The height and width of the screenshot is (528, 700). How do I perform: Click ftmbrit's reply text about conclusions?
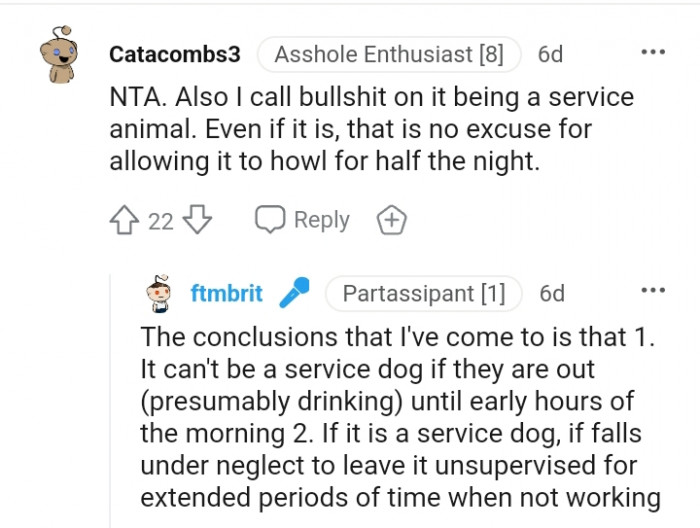point(400,417)
